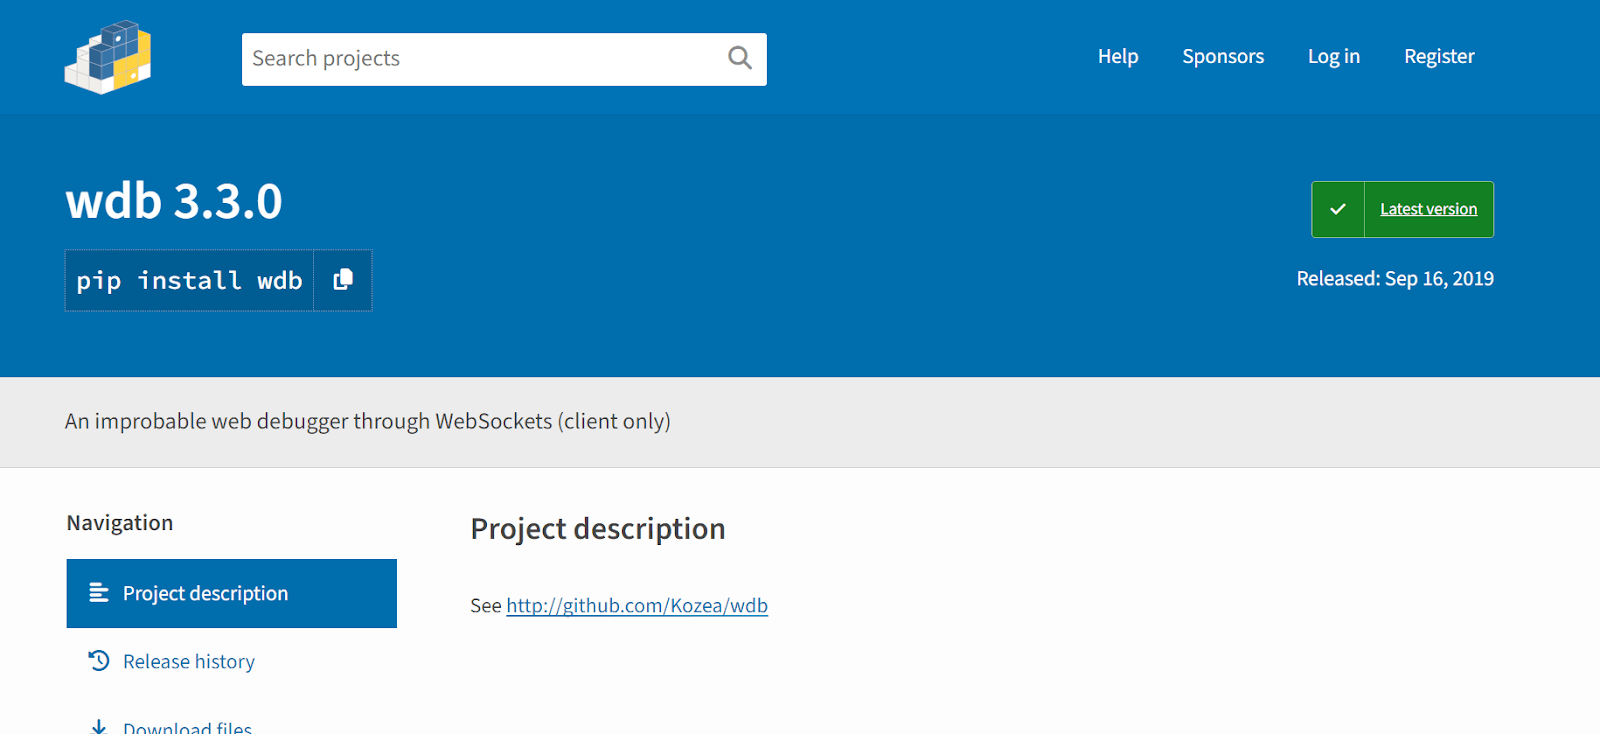Viewport: 1600px width, 734px height.
Task: Click the 'pip install wdb' command text
Action: [189, 280]
